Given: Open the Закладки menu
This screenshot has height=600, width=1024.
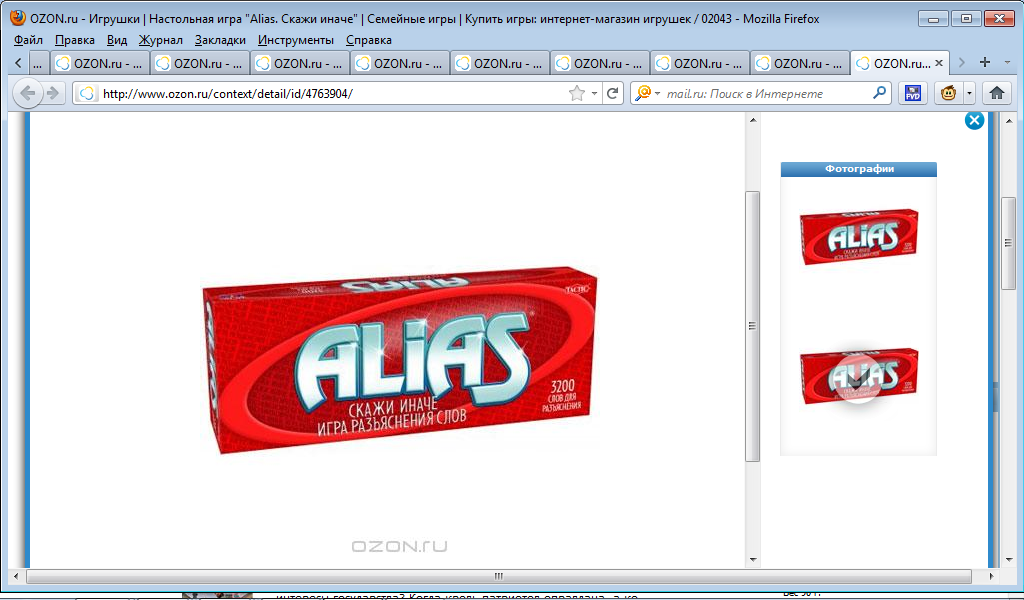Looking at the screenshot, I should click(x=220, y=40).
